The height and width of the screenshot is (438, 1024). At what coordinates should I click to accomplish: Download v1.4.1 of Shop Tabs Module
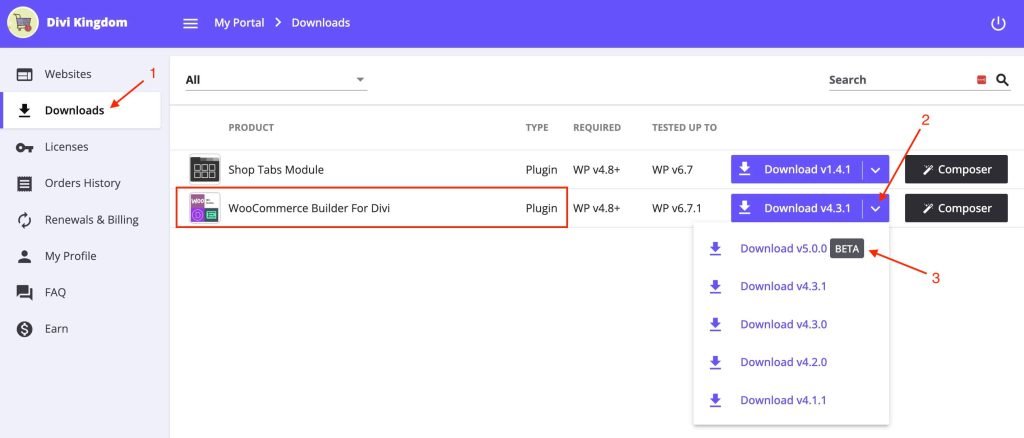click(x=797, y=170)
